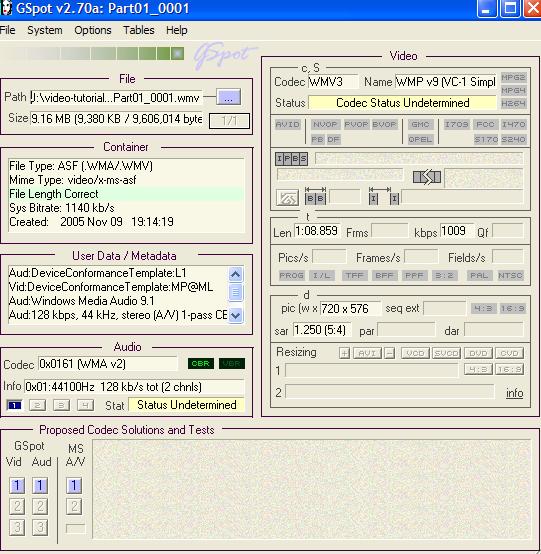541x554 pixels.
Task: Click the PROG scan indicator
Action: (292, 275)
